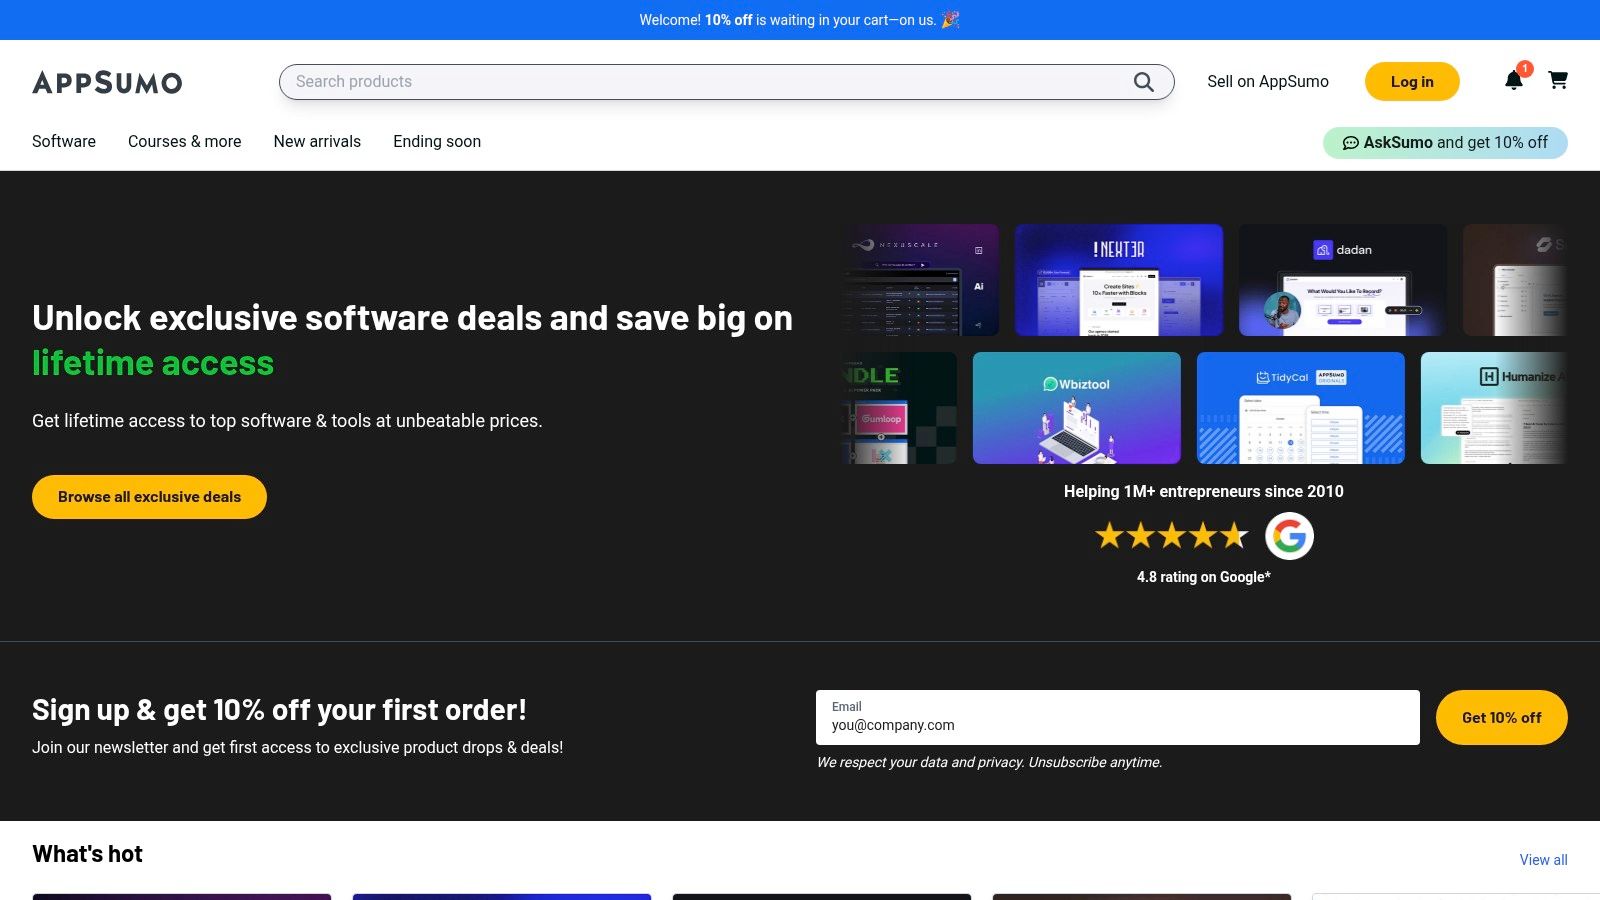Open the dadan deal thumbnail
This screenshot has width=1600, height=900.
1343,280
